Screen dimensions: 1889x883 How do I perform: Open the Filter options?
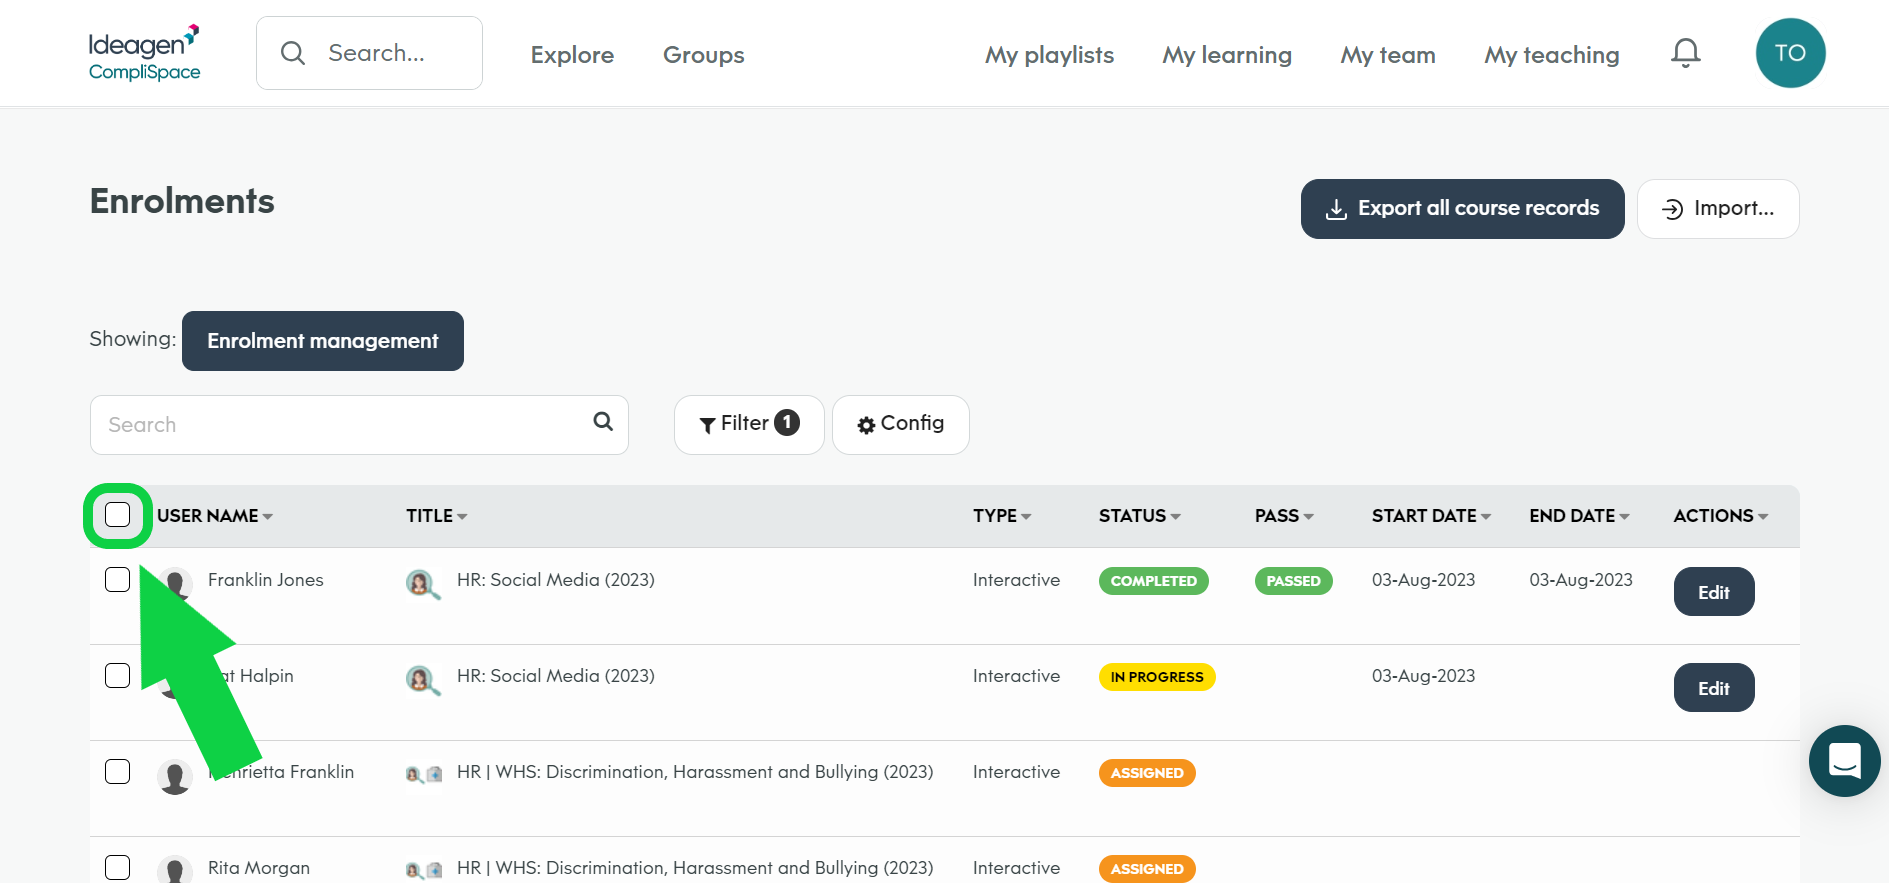(749, 424)
